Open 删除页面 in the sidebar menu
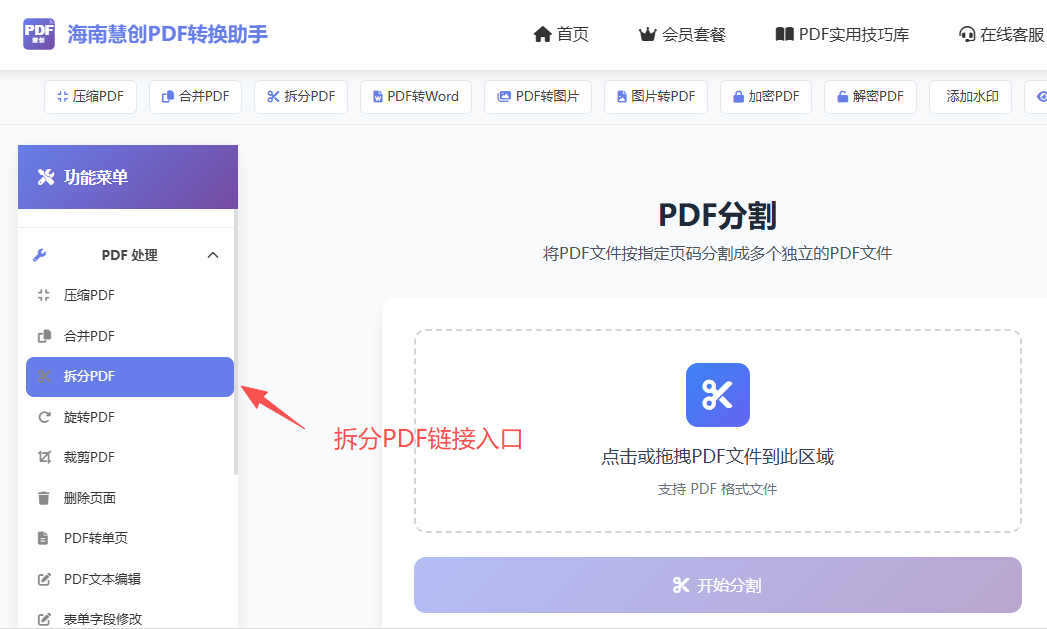This screenshot has width=1047, height=629. point(130,498)
